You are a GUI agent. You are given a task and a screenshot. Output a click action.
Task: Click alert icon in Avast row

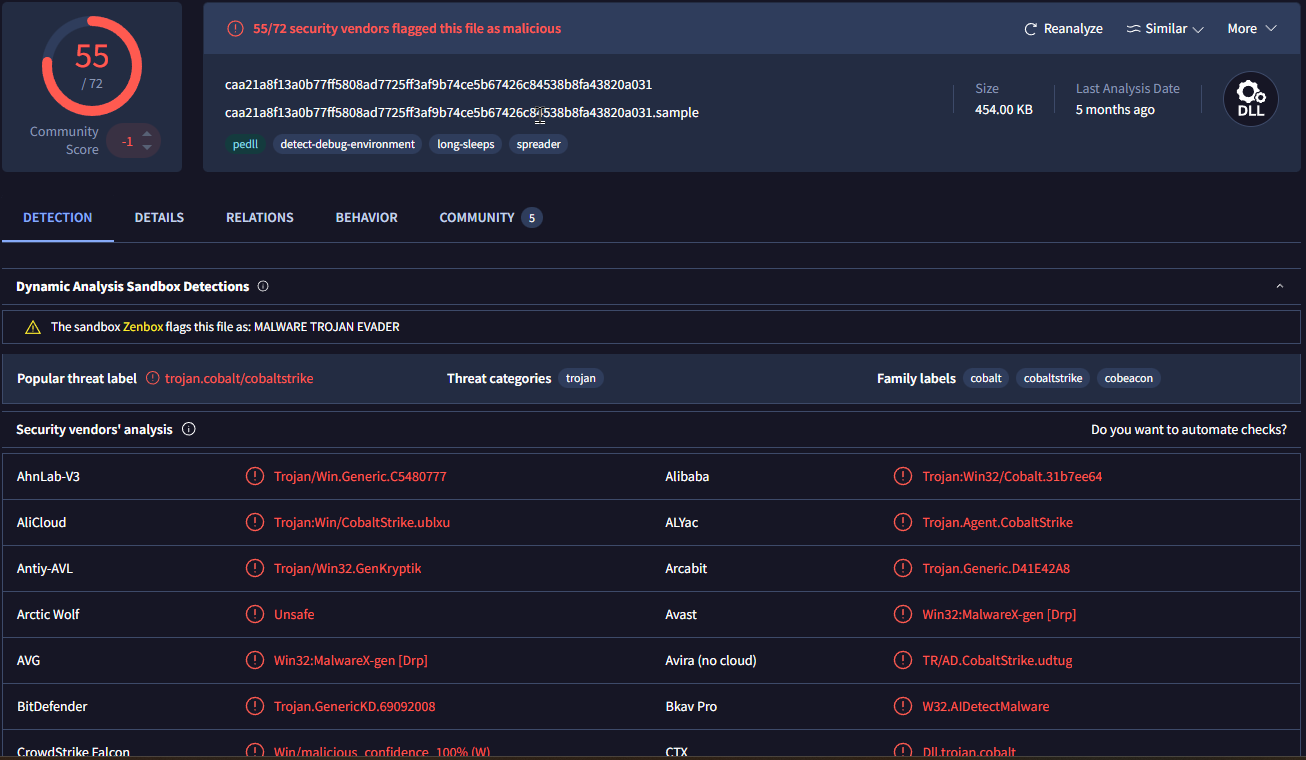click(x=903, y=614)
